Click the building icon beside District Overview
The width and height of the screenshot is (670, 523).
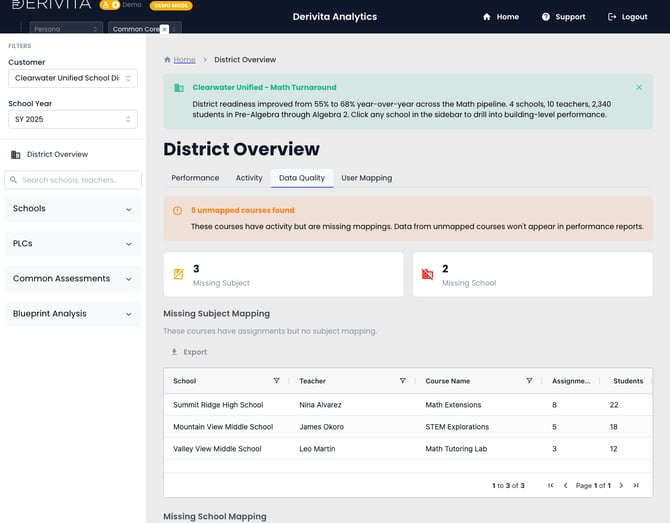click(x=15, y=154)
